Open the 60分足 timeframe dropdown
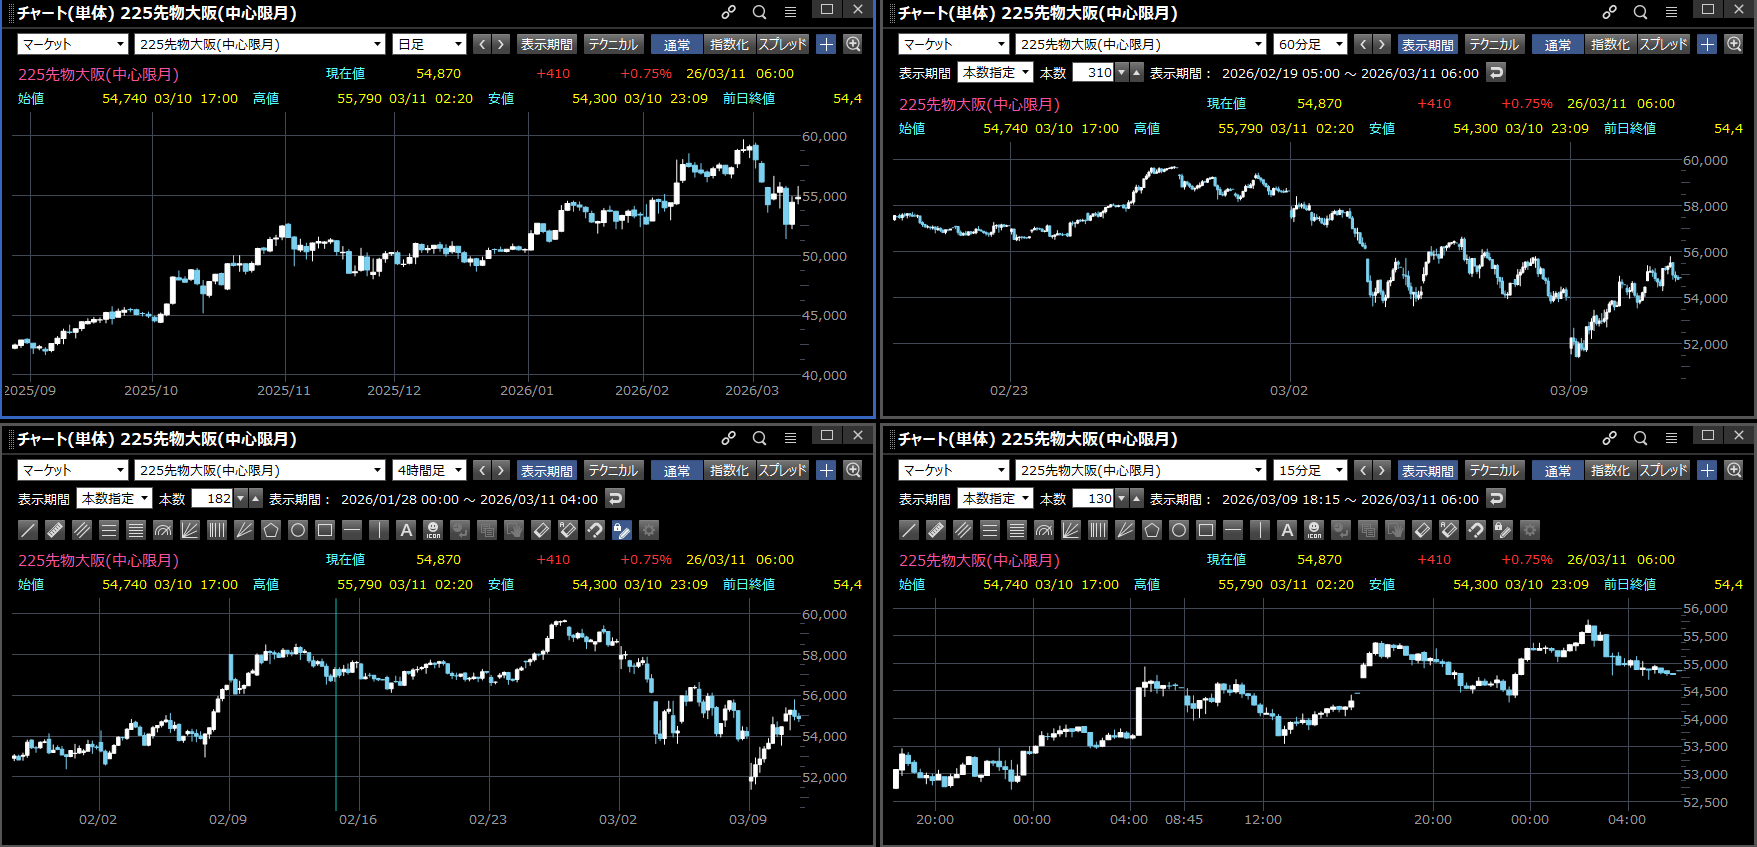This screenshot has height=847, width=1757. click(1310, 44)
